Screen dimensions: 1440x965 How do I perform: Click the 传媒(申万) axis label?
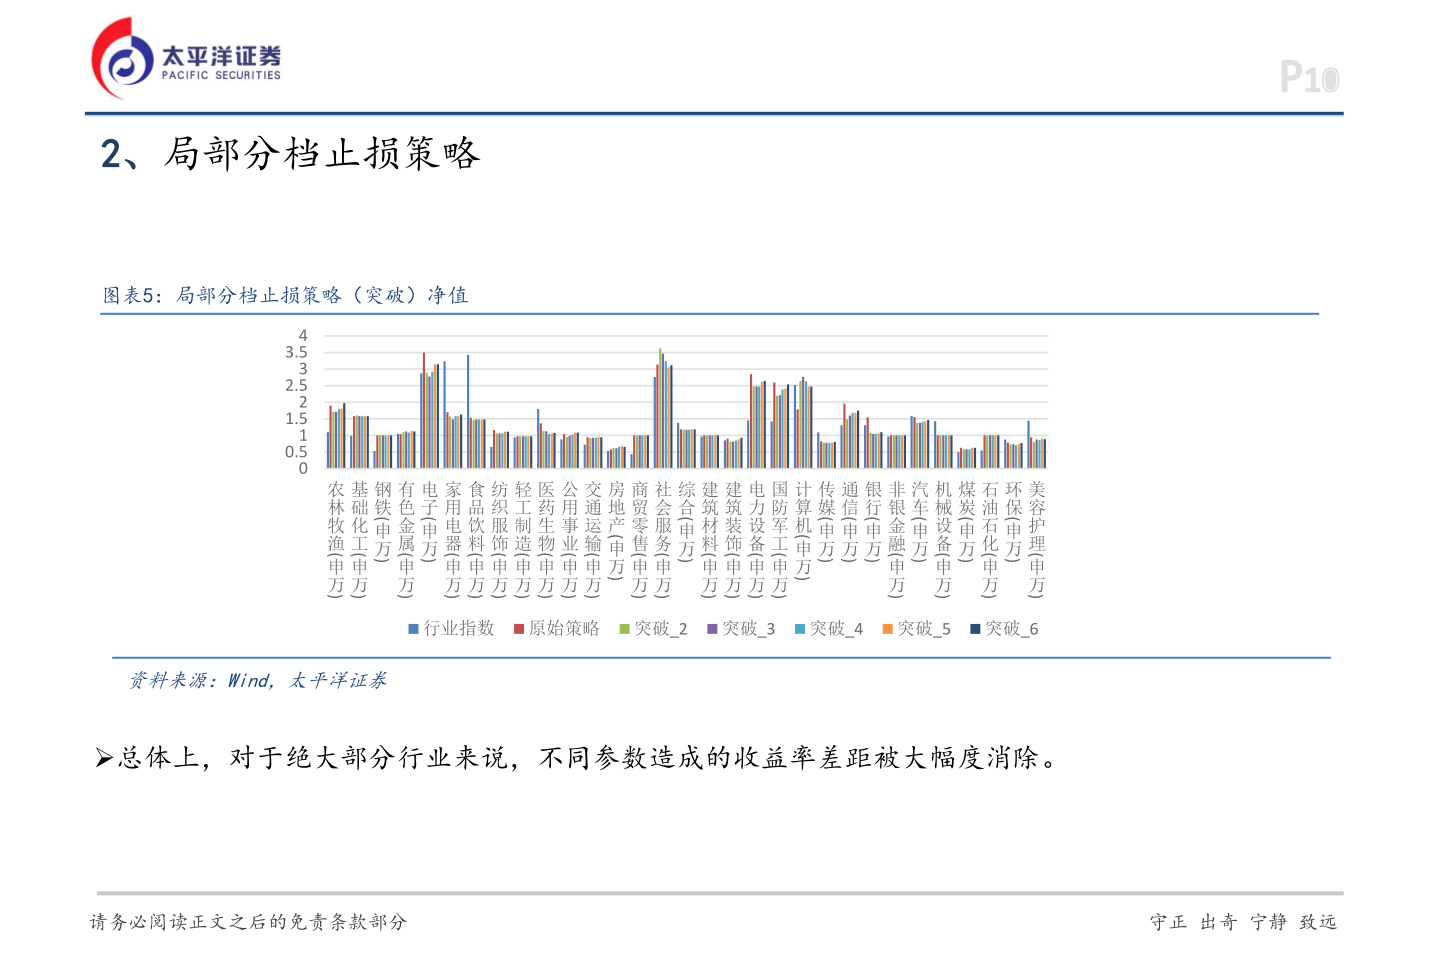click(827, 520)
